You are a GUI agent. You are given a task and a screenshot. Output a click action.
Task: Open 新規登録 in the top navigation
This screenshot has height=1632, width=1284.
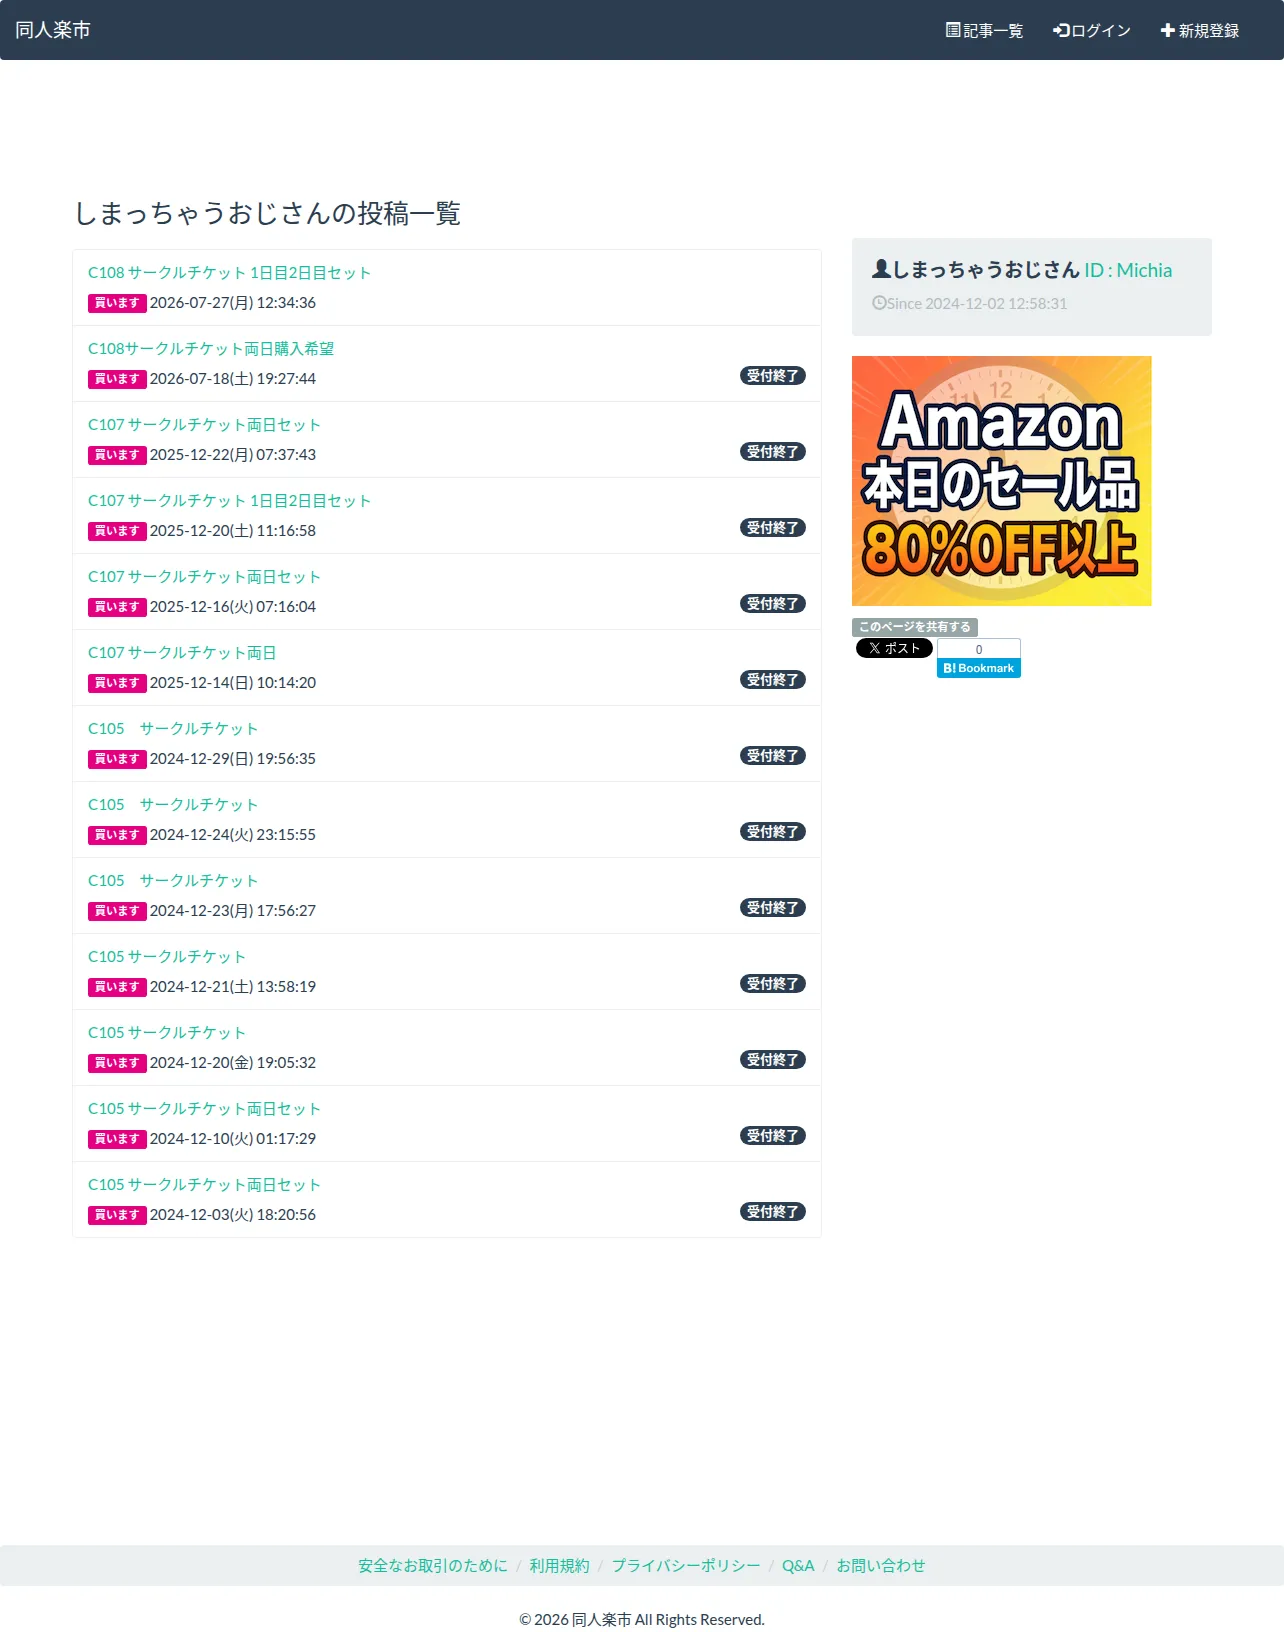click(x=1200, y=30)
